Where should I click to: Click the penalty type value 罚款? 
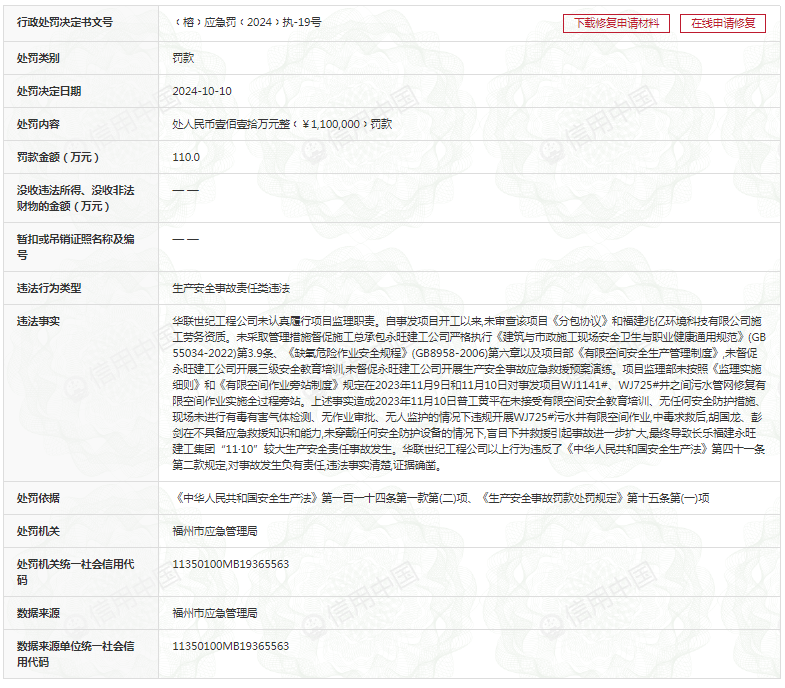(183, 58)
